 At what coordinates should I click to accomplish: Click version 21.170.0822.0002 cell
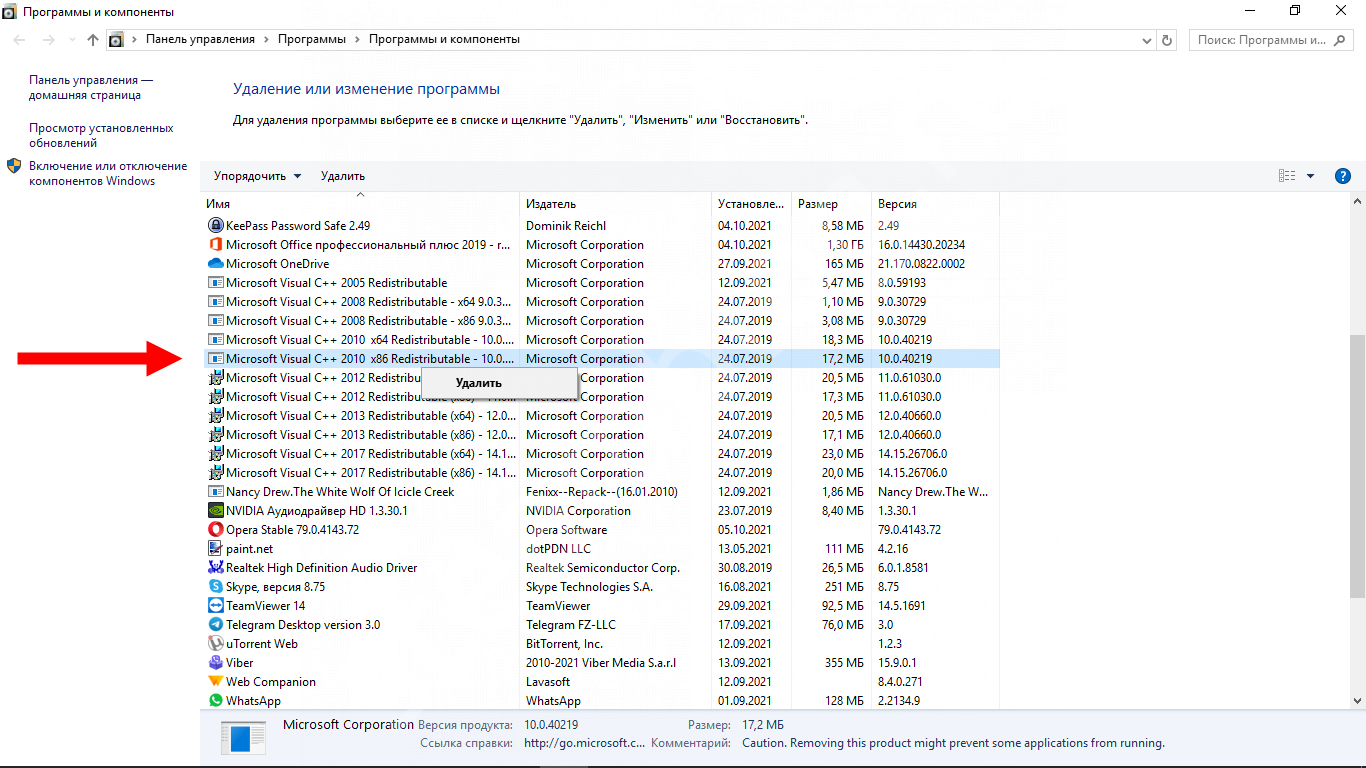coord(922,264)
